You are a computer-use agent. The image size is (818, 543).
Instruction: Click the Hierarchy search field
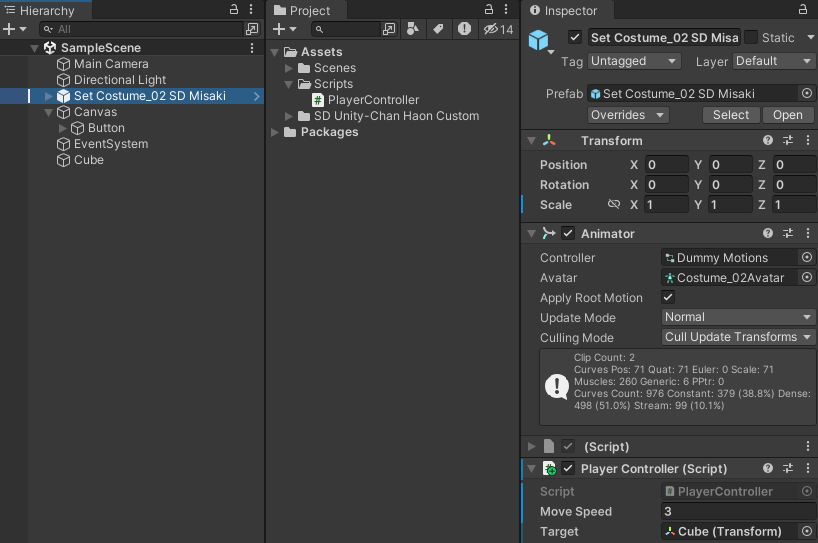coord(142,29)
